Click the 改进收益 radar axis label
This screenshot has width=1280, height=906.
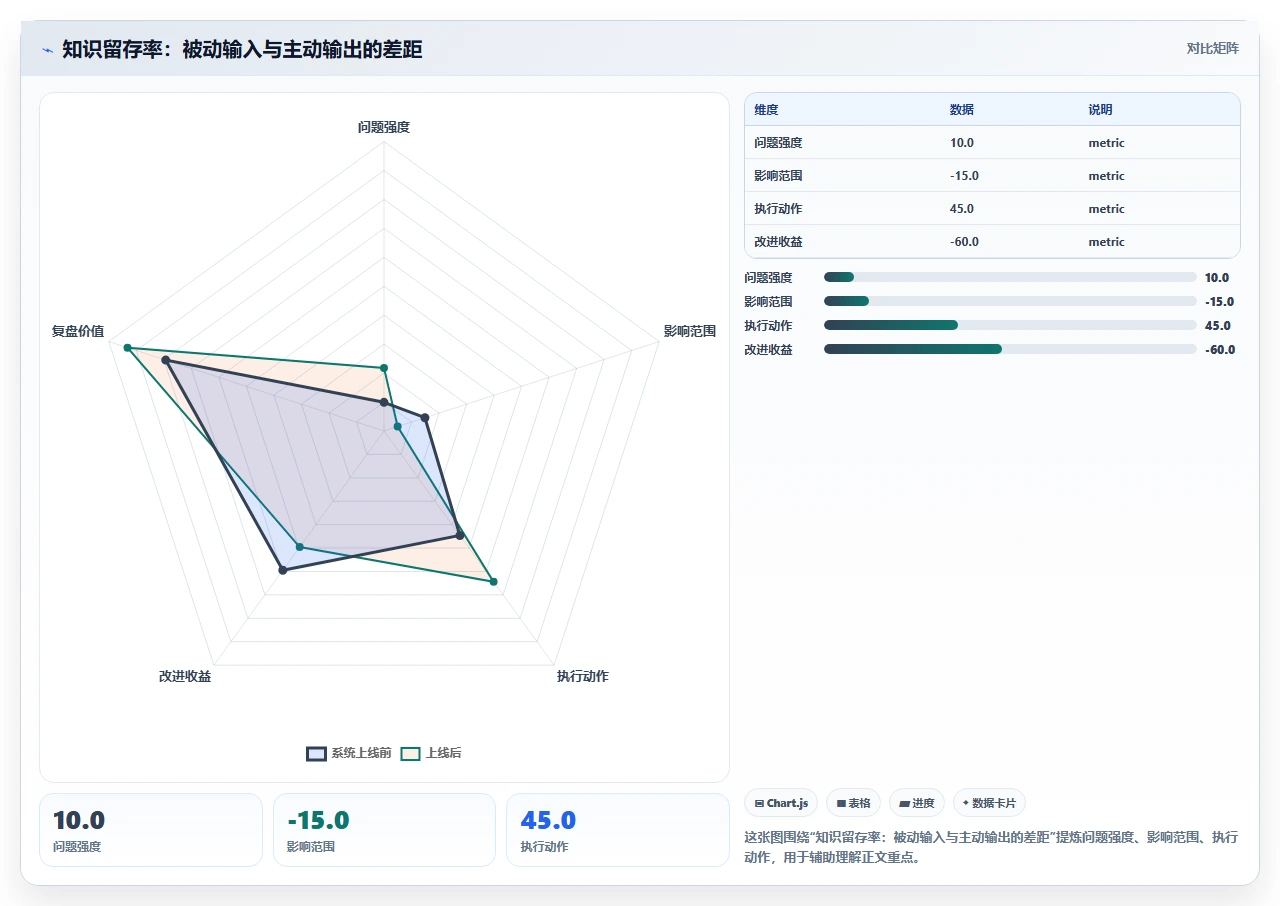[185, 677]
